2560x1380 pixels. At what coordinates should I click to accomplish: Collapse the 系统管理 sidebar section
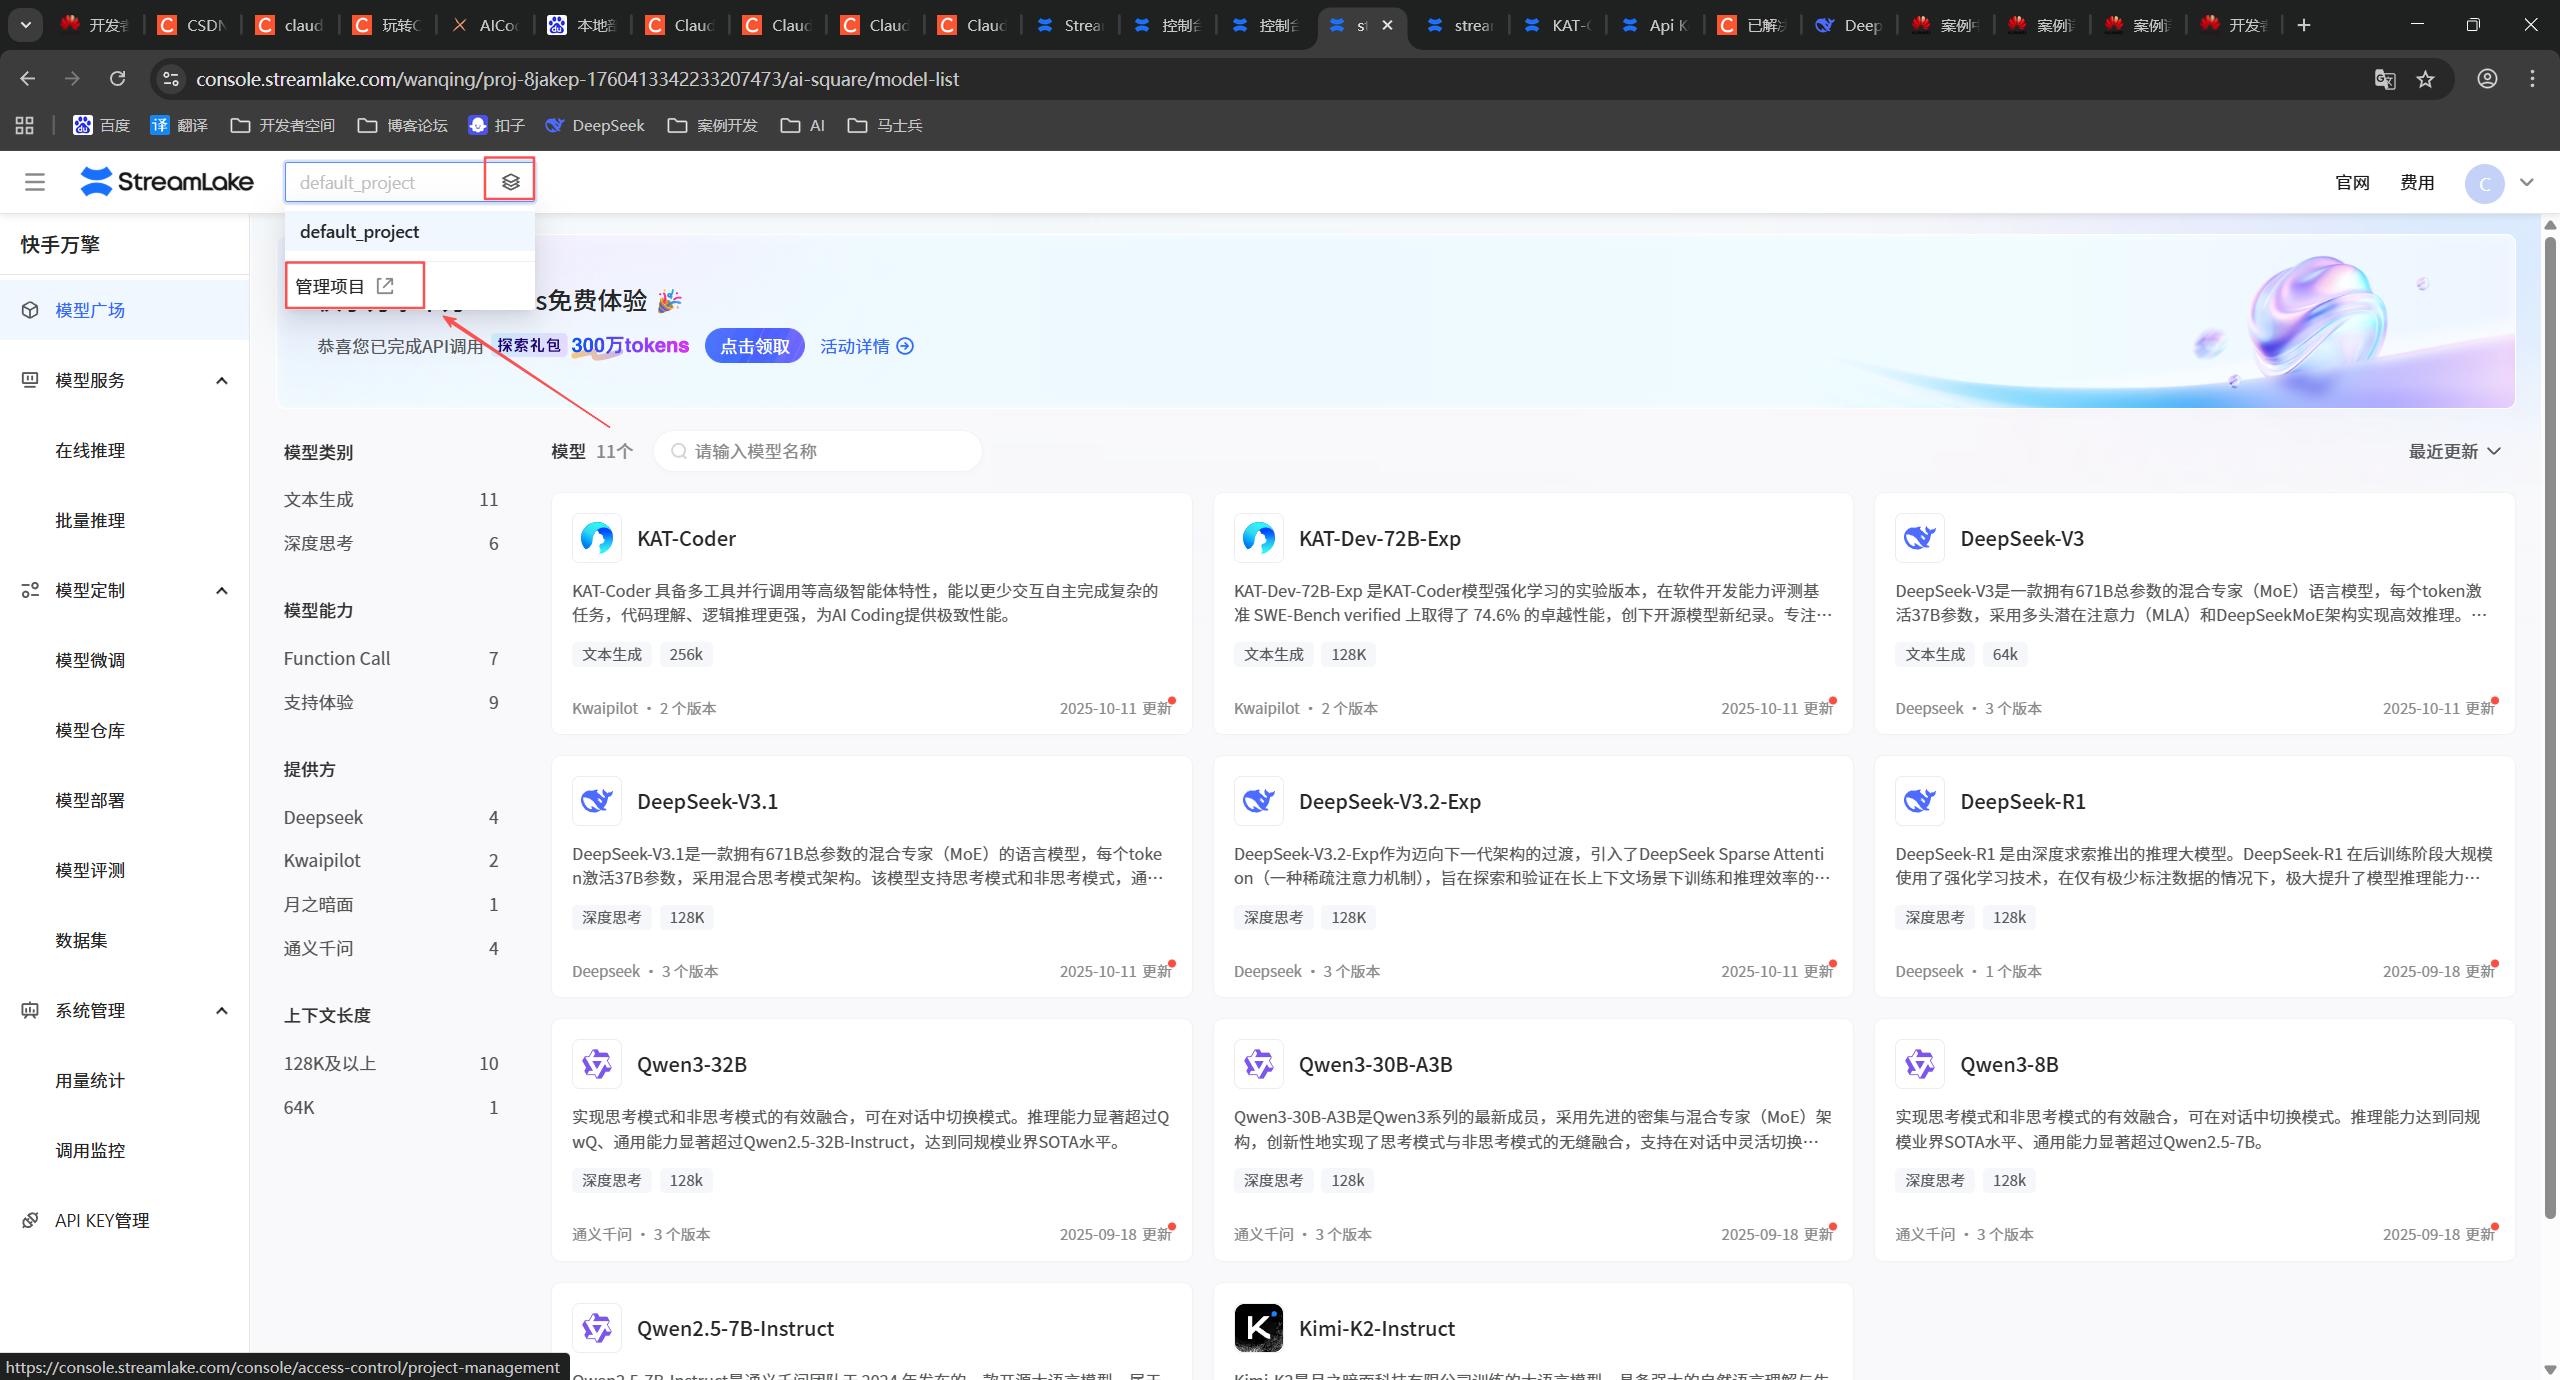coord(222,1010)
